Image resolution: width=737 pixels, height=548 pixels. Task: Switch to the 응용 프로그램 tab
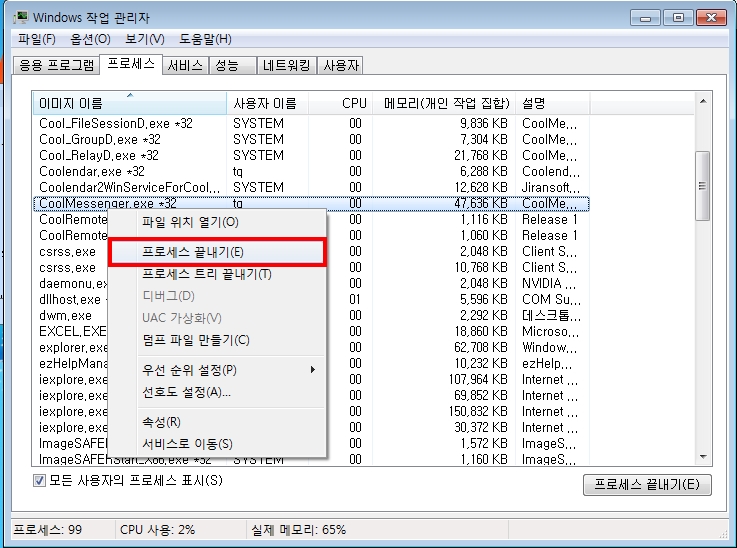(x=56, y=65)
